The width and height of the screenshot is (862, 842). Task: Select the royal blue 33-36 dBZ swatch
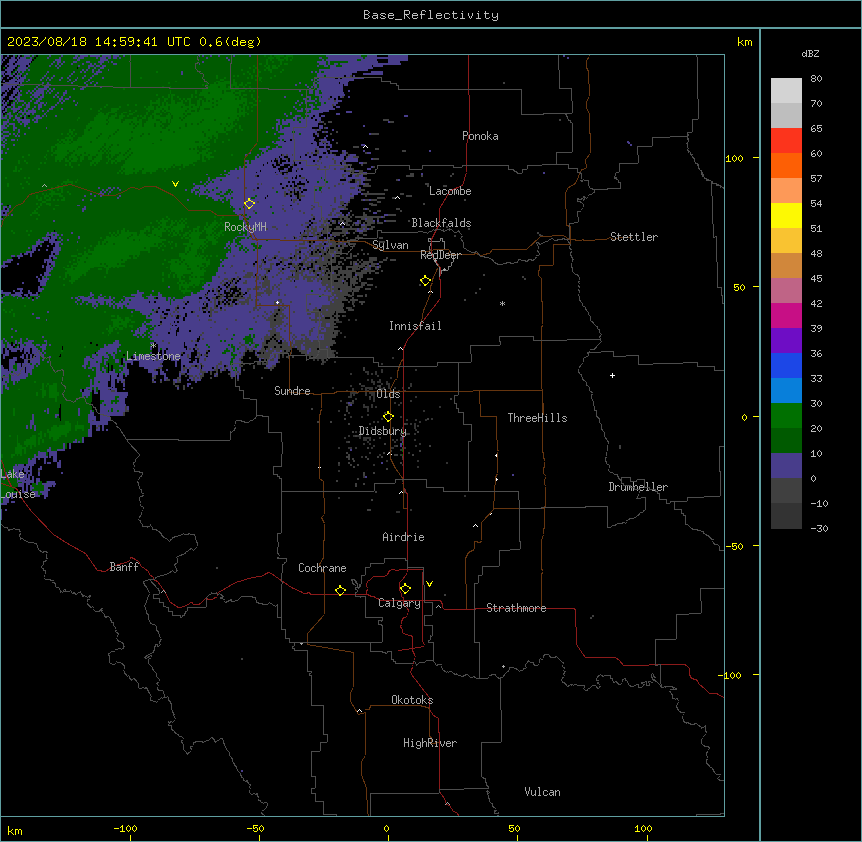click(x=786, y=365)
